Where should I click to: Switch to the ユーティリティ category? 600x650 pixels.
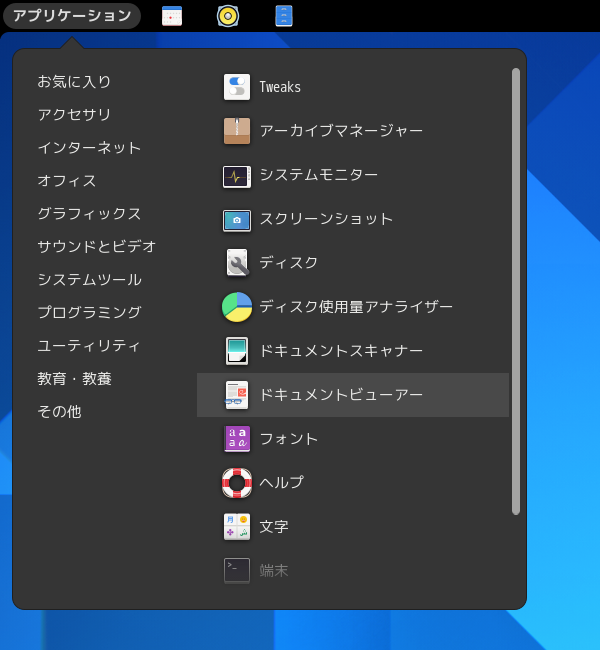89,345
